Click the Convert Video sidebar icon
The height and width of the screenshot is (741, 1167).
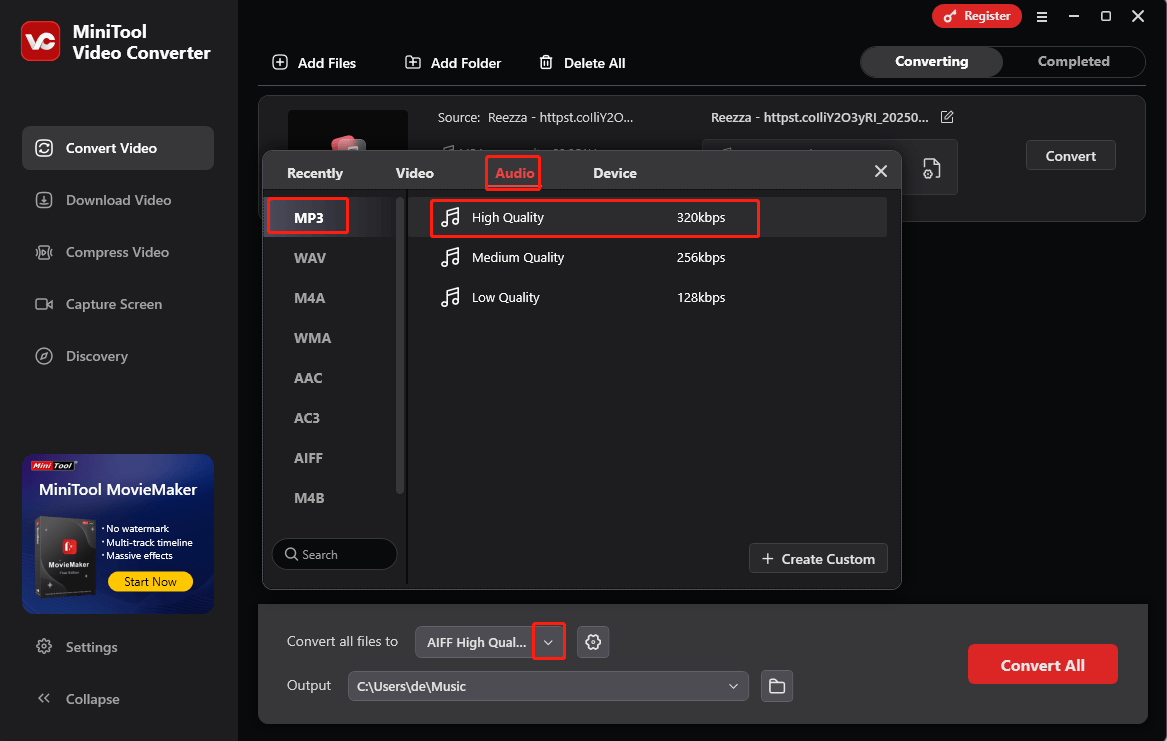tap(44, 148)
